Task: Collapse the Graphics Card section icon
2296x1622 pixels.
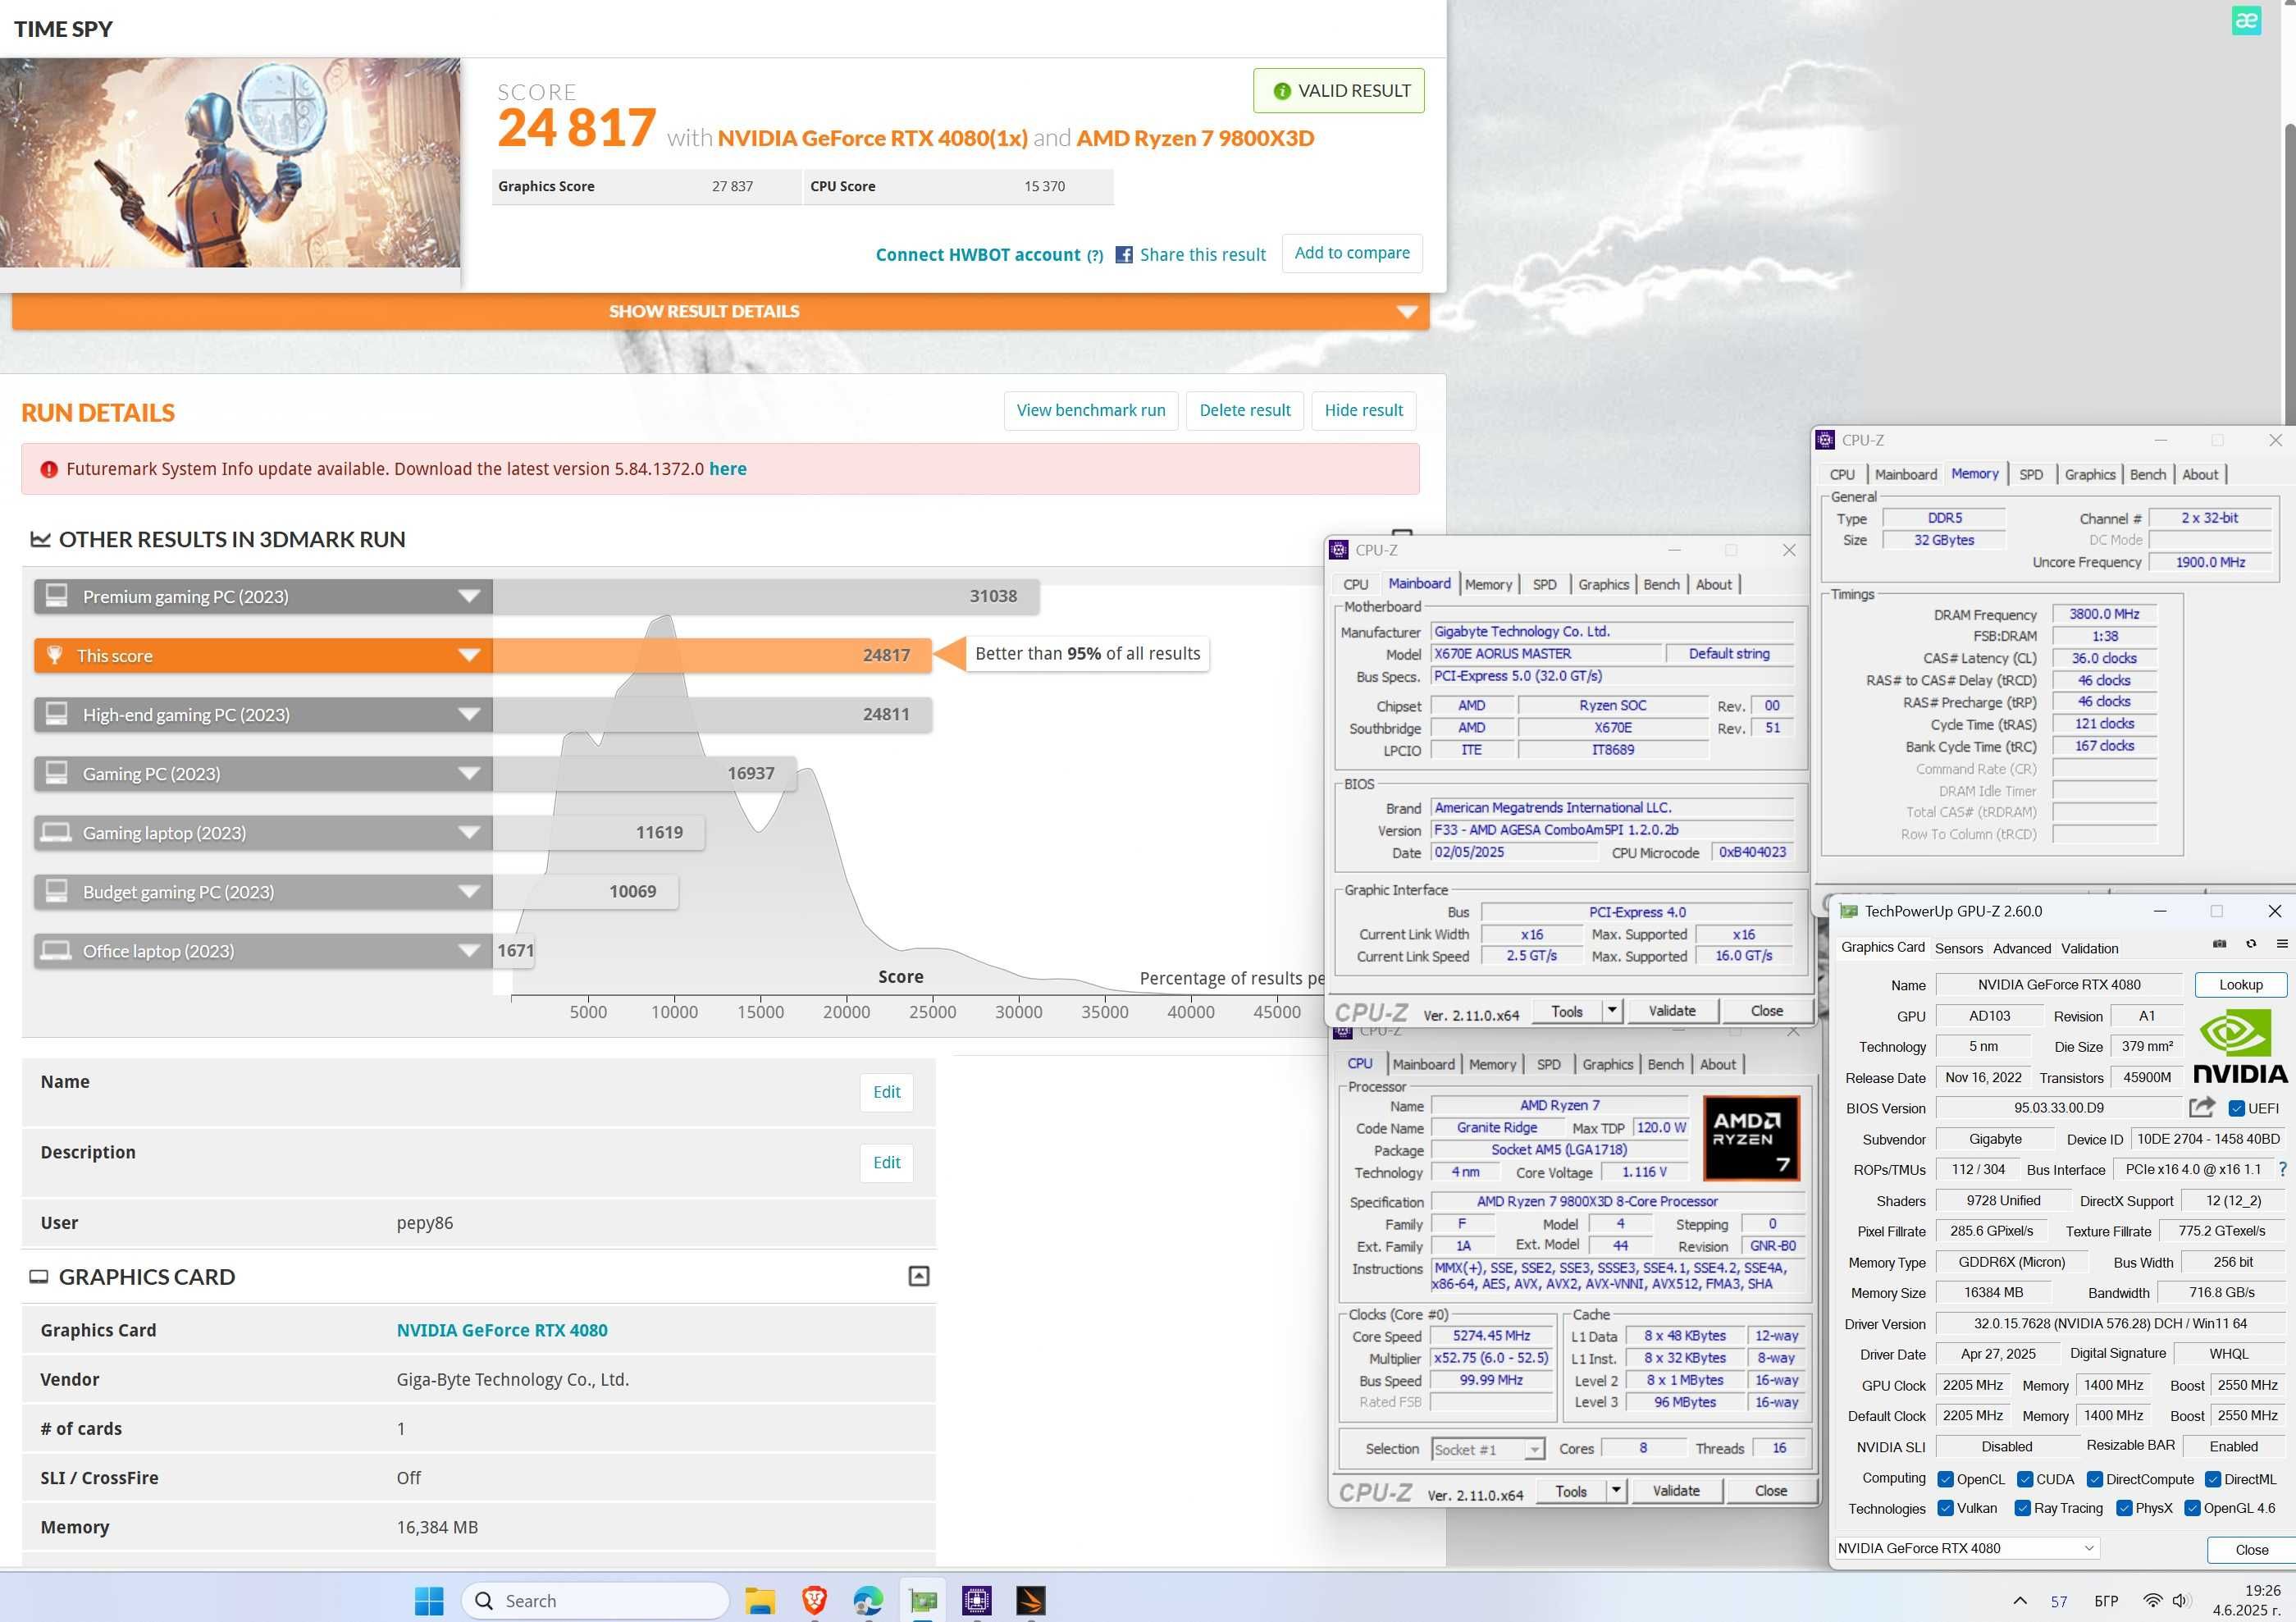Action: 918,1276
